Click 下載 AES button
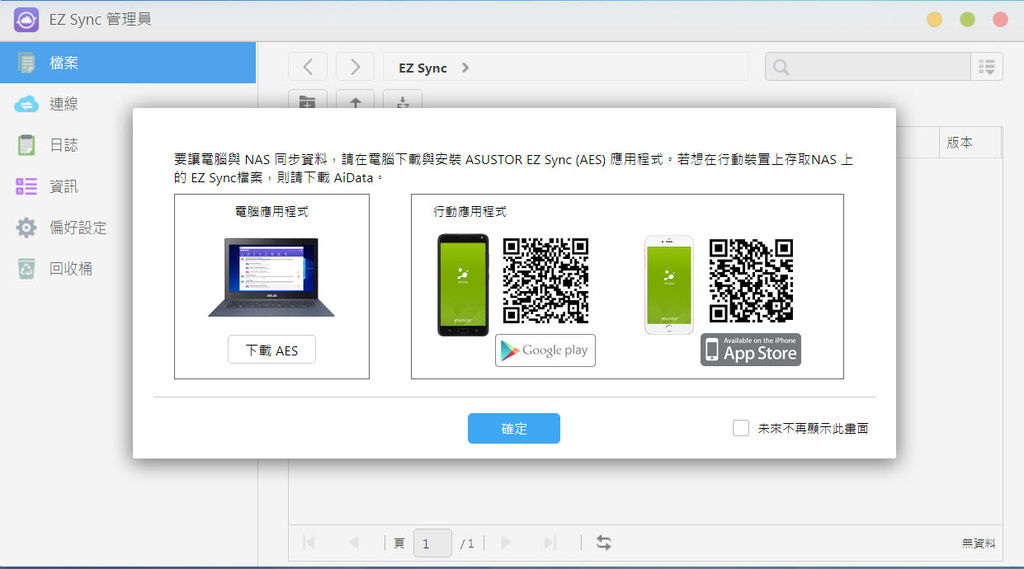 coord(272,350)
